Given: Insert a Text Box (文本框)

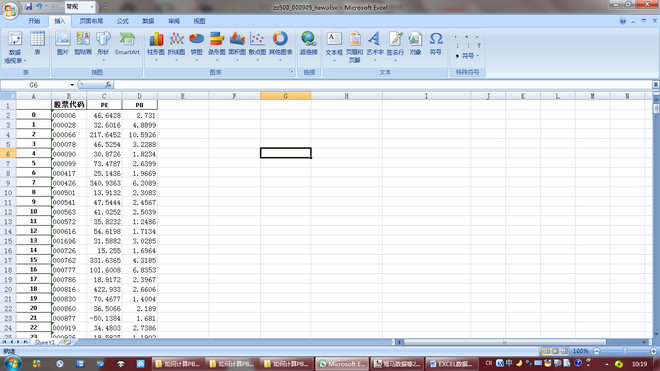Looking at the screenshot, I should click(334, 45).
